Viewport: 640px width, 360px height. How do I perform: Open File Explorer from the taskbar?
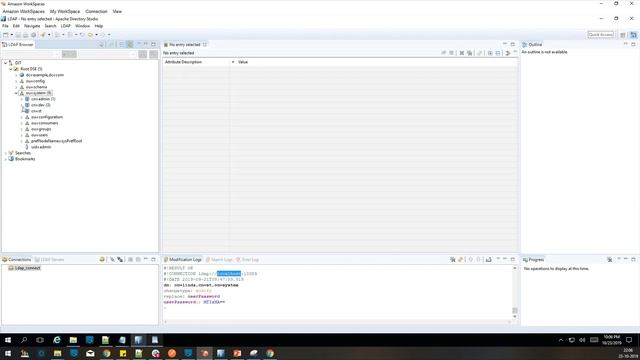click(x=73, y=340)
